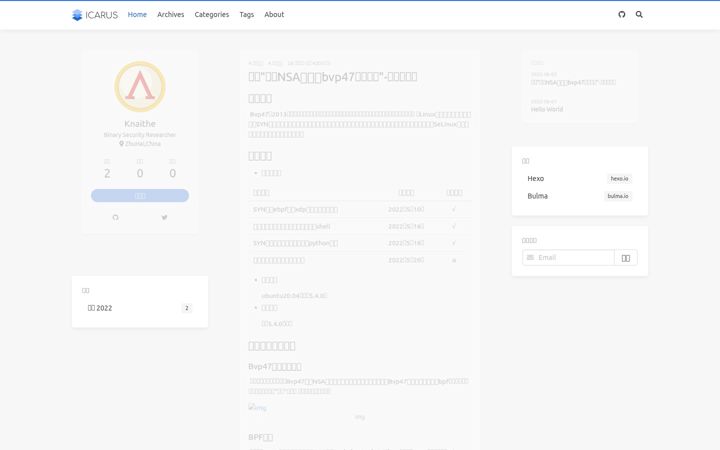This screenshot has width=720, height=450.
Task: Click the blue follow button under profile
Action: [x=140, y=196]
